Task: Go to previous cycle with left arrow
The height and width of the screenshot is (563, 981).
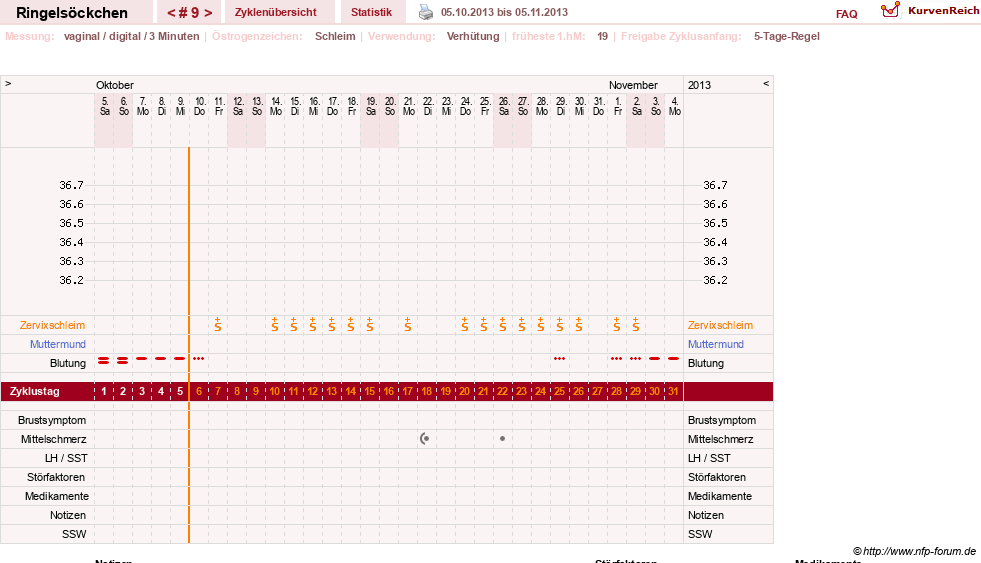Action: click(171, 13)
